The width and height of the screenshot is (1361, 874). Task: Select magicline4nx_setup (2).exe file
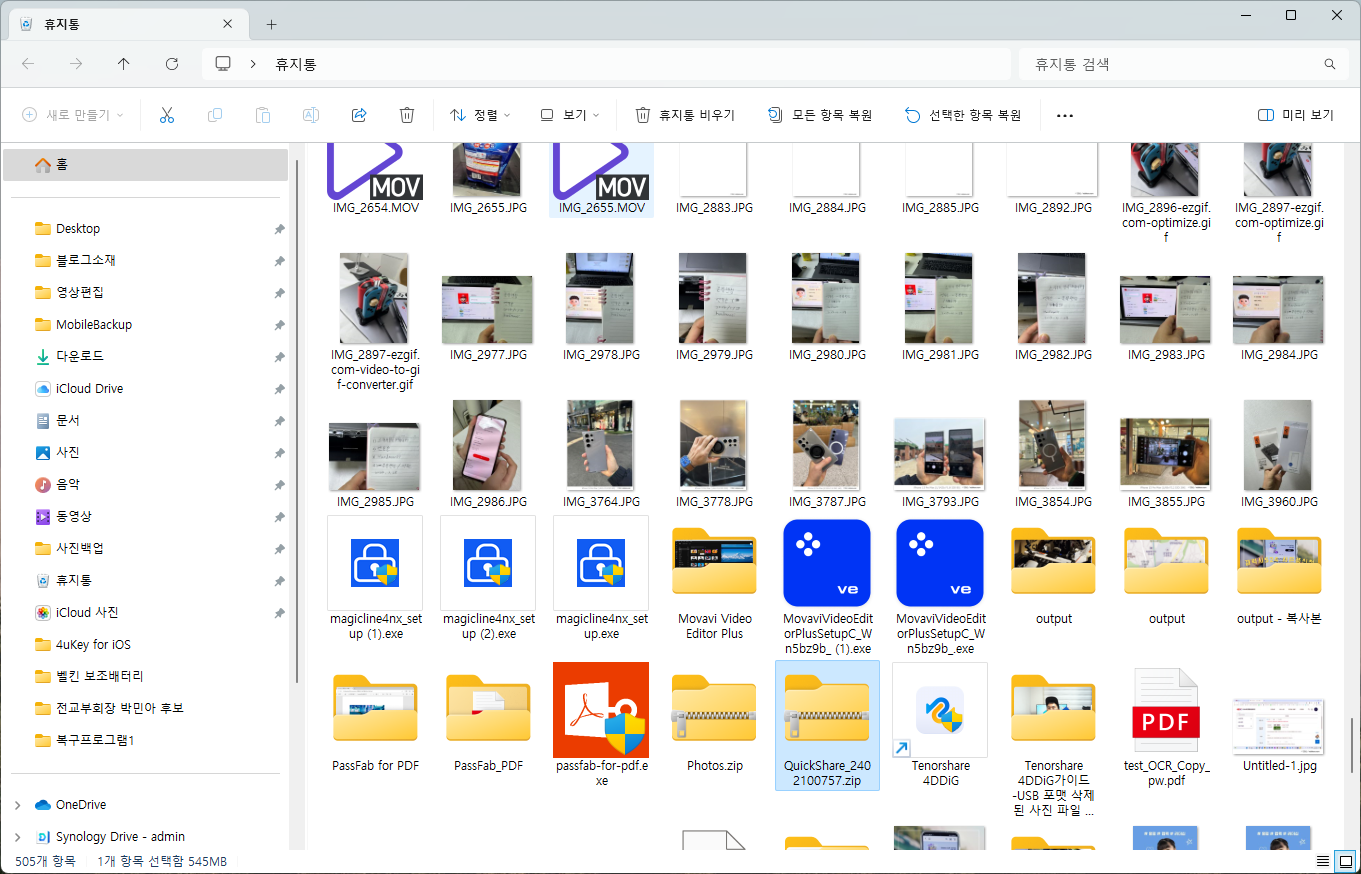[x=489, y=580]
